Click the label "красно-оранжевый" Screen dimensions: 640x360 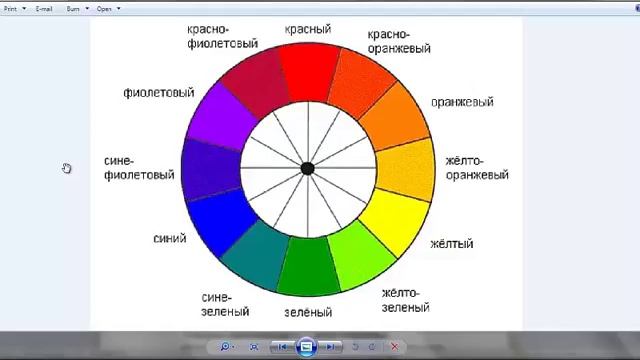coord(399,41)
